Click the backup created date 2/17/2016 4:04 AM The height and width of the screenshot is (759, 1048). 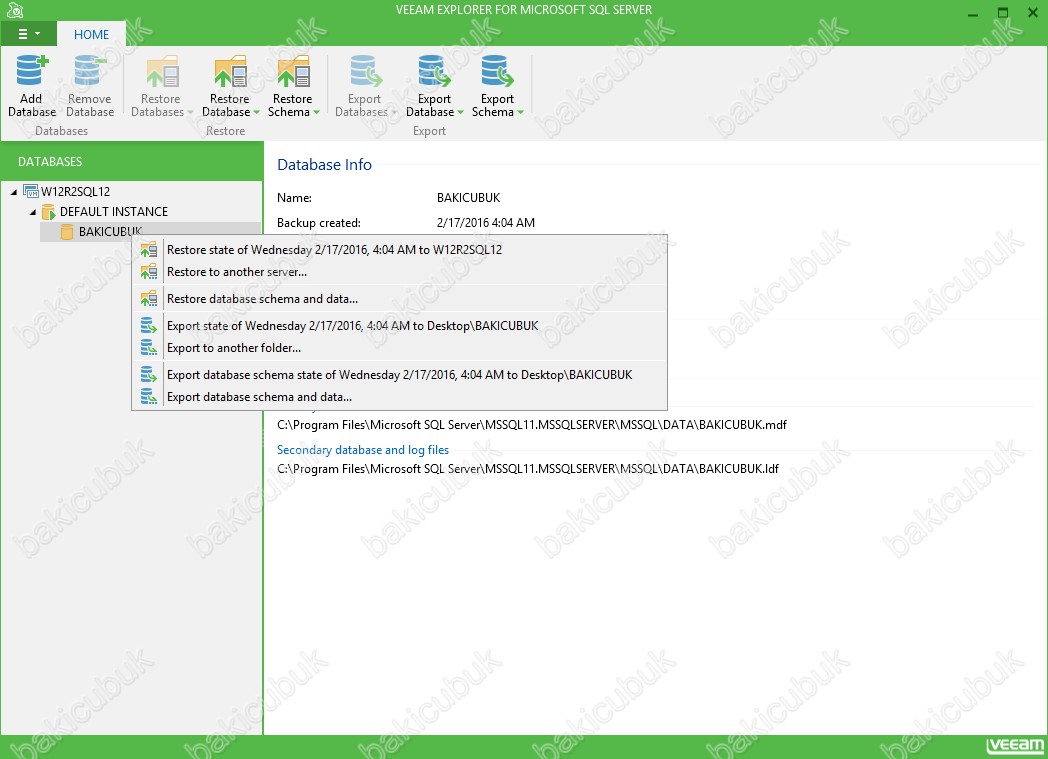(486, 222)
